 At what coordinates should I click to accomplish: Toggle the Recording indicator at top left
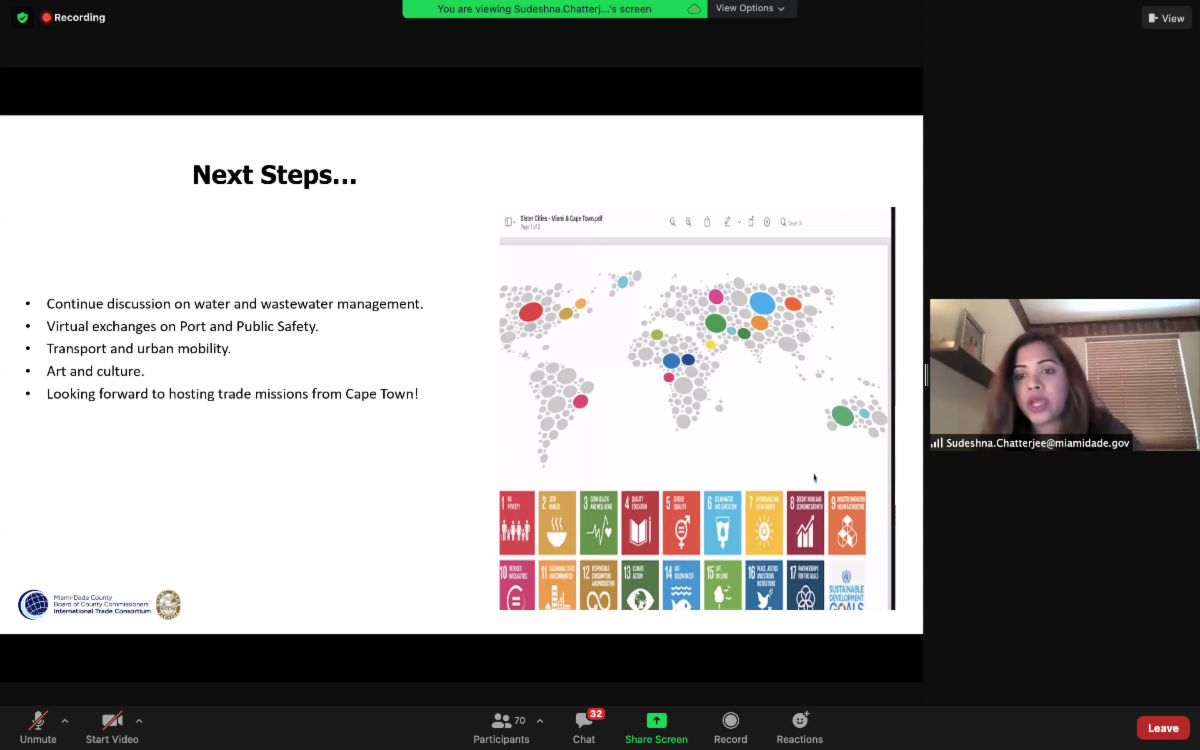tap(73, 18)
